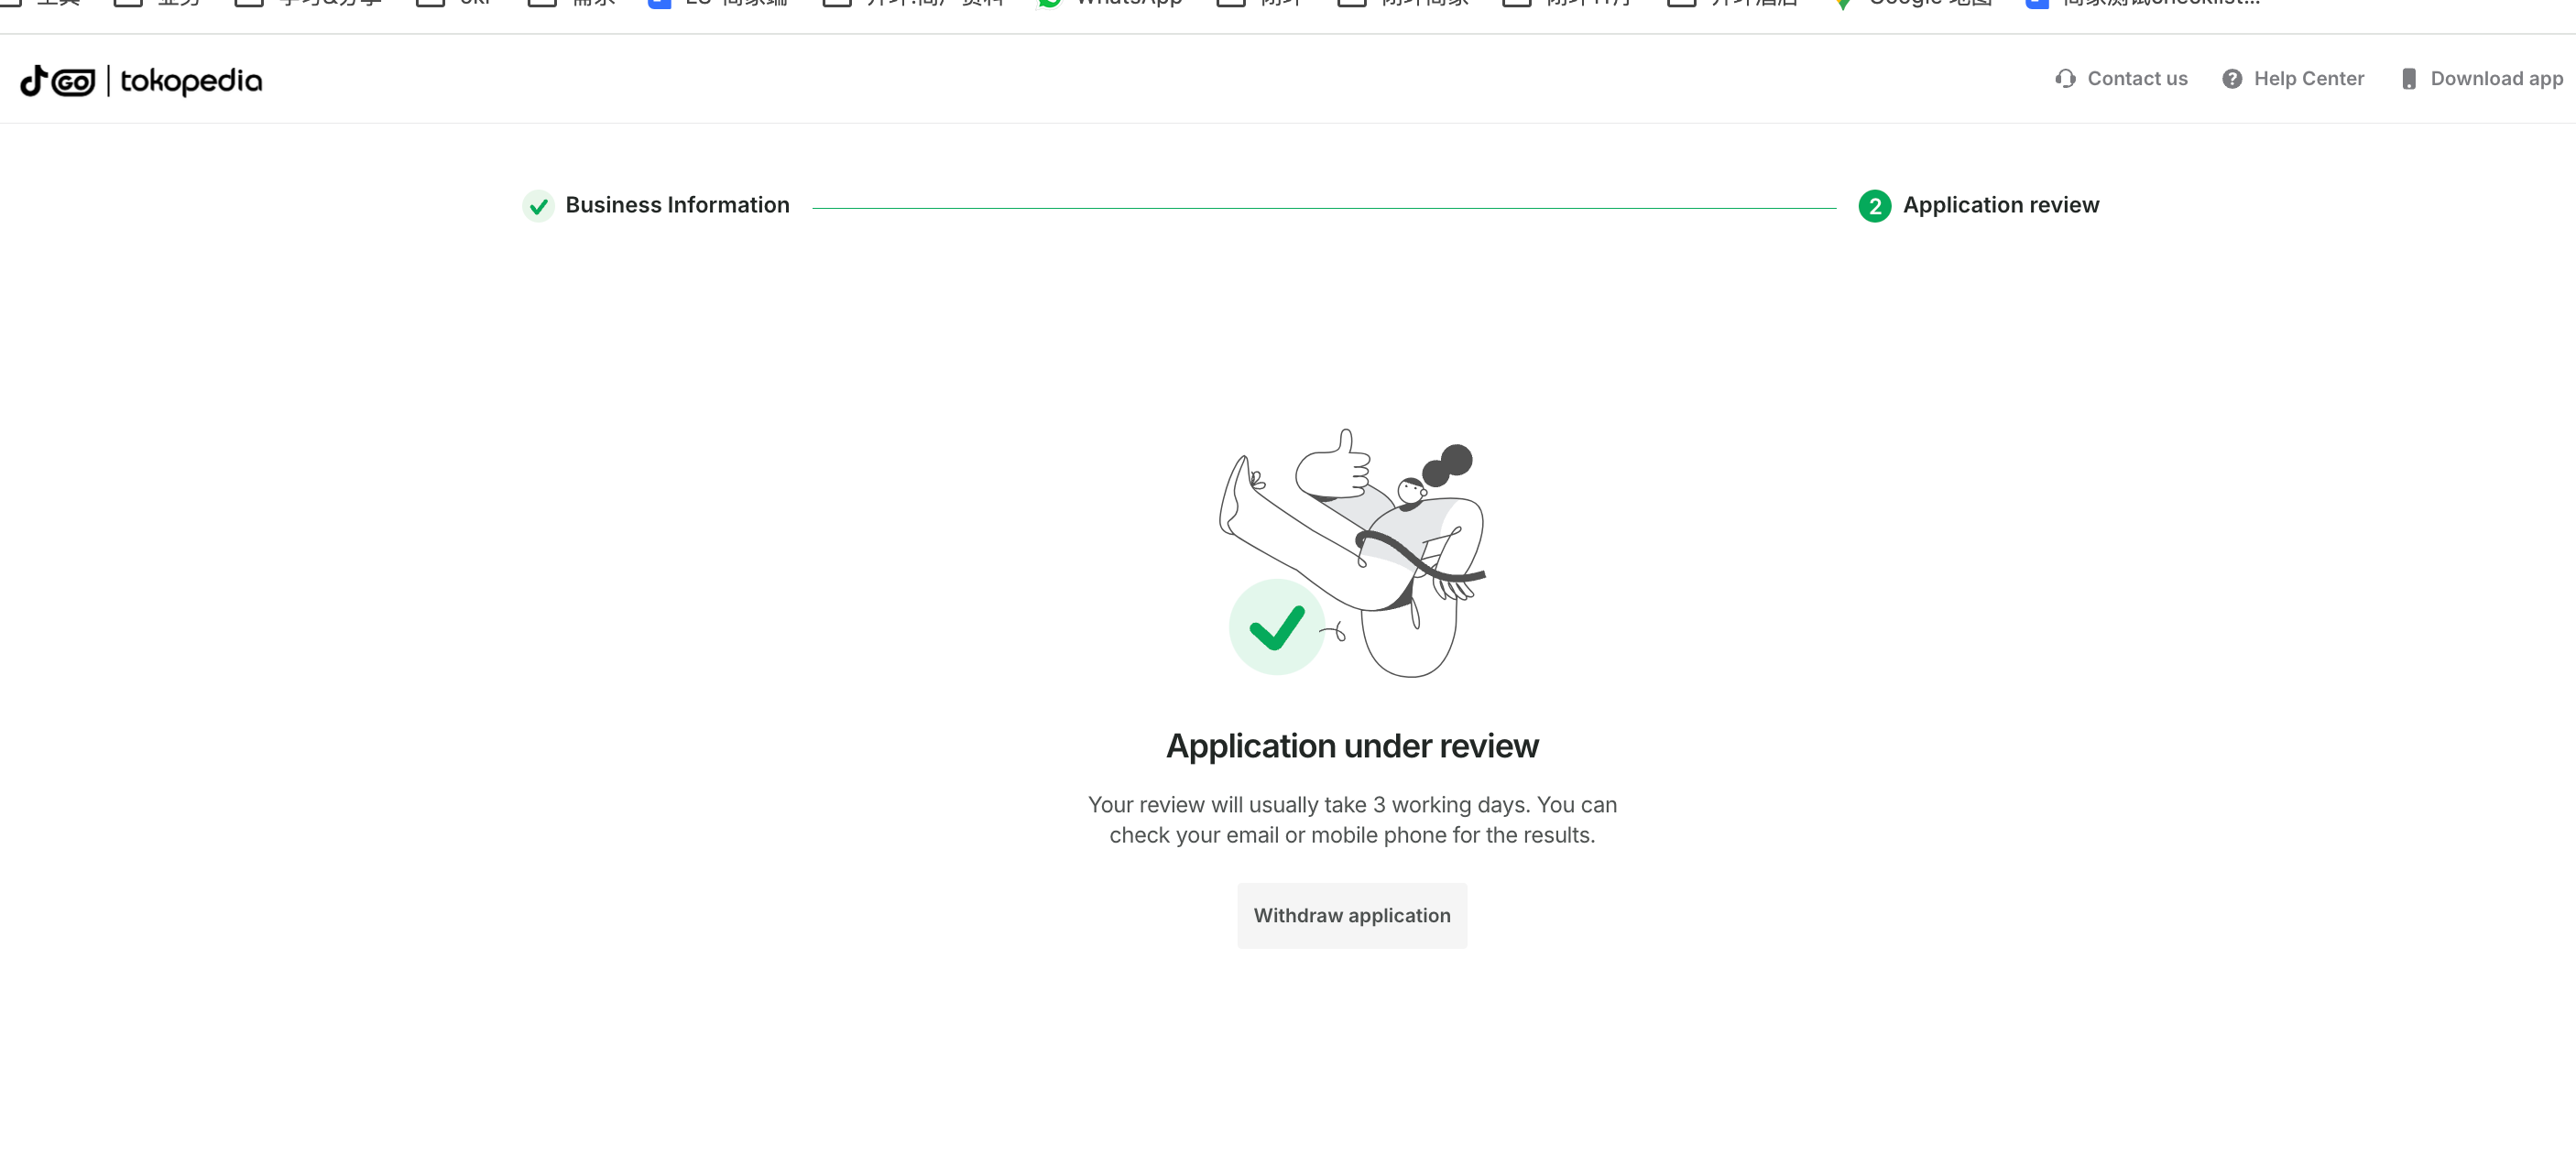Click the phone icon for Download app
Viewport: 2576px width, 1165px height.
(x=2408, y=79)
